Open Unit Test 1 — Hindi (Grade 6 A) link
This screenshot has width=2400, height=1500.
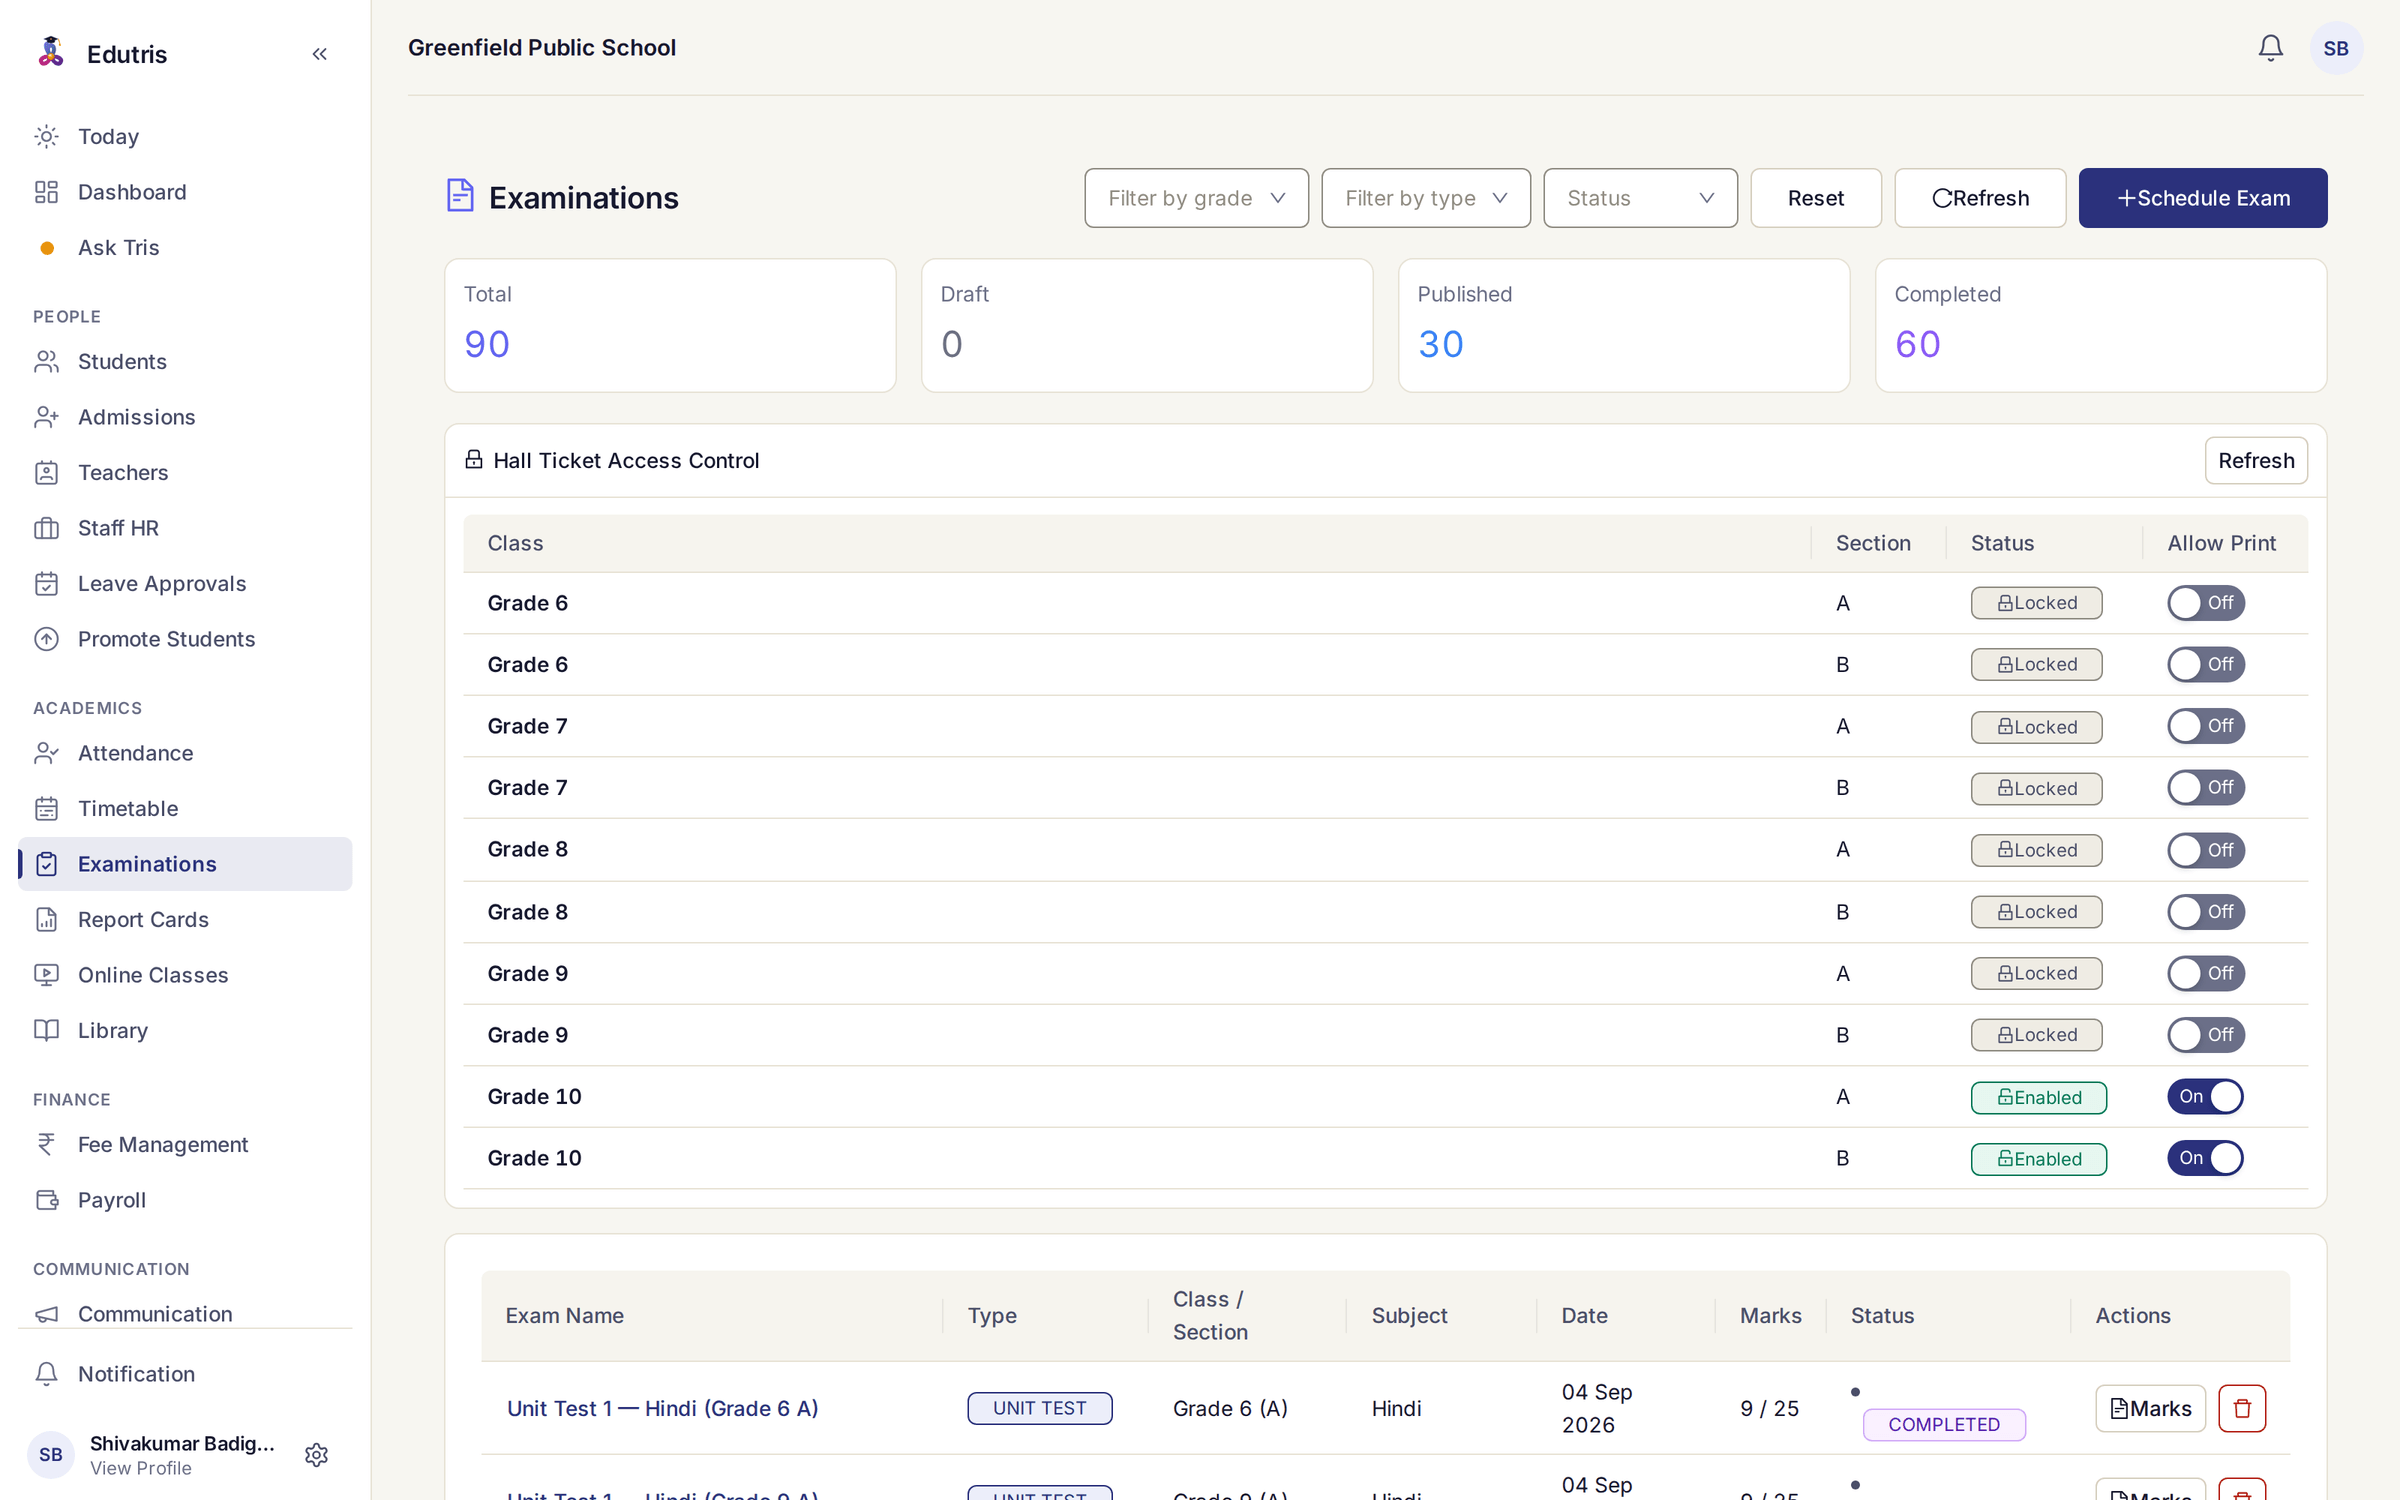coord(662,1408)
